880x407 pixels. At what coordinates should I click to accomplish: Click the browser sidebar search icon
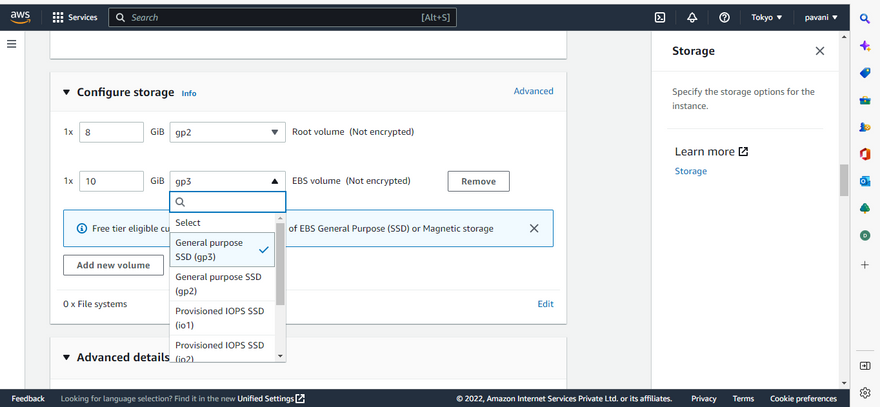point(865,18)
